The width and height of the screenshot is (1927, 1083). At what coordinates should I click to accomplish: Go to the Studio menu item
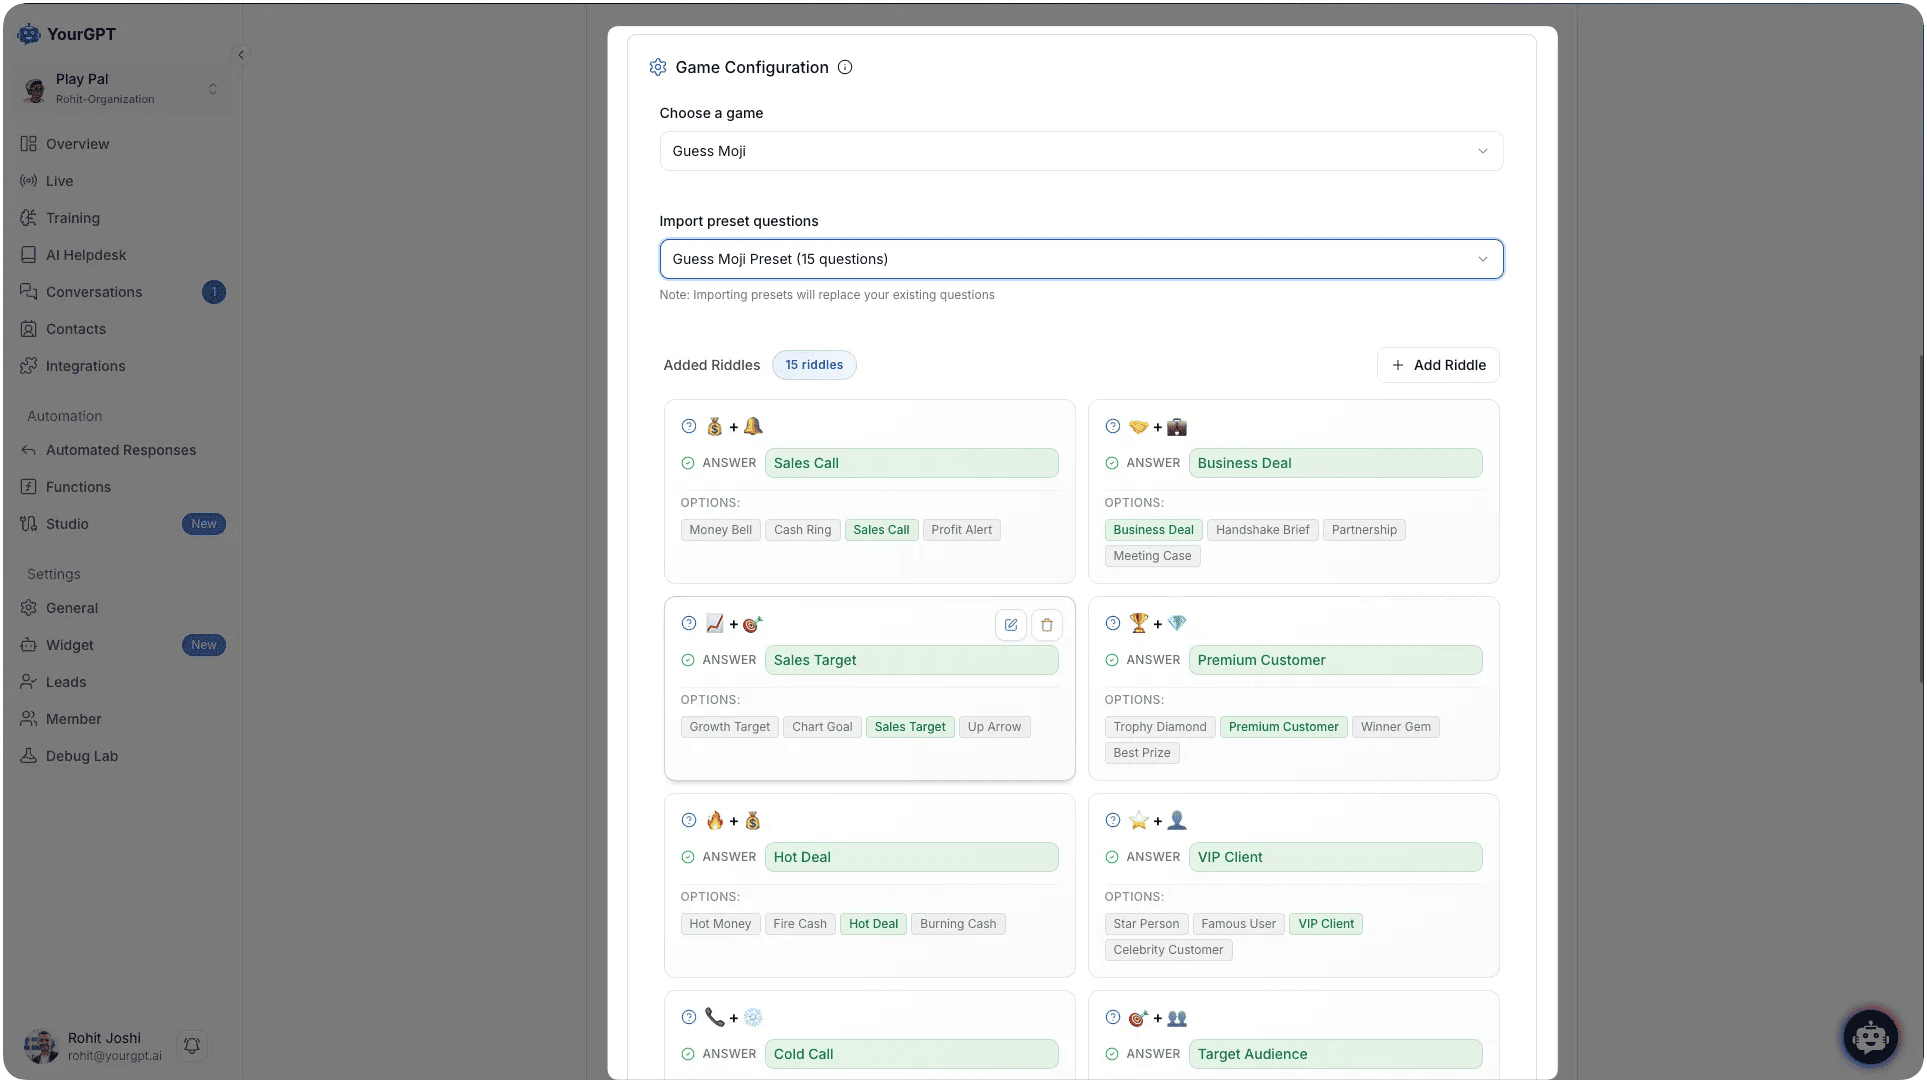(x=67, y=524)
